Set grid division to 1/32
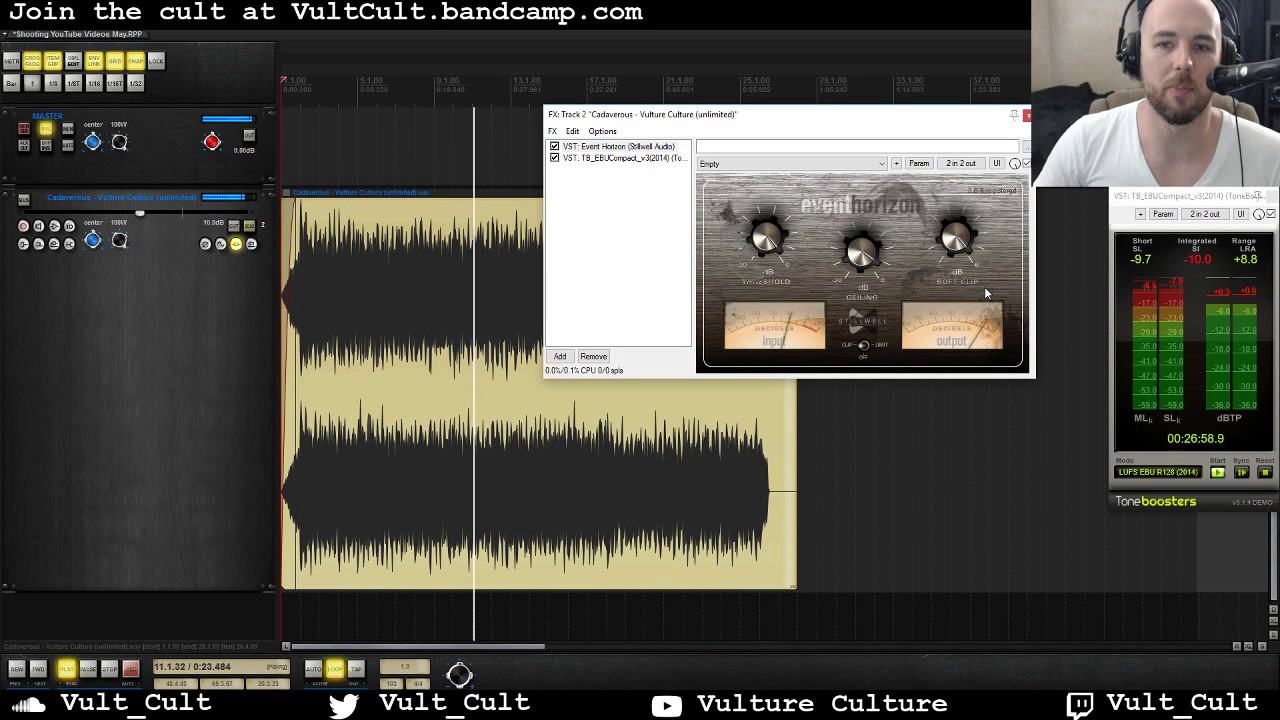Screen dimensions: 1280x720 (135, 84)
